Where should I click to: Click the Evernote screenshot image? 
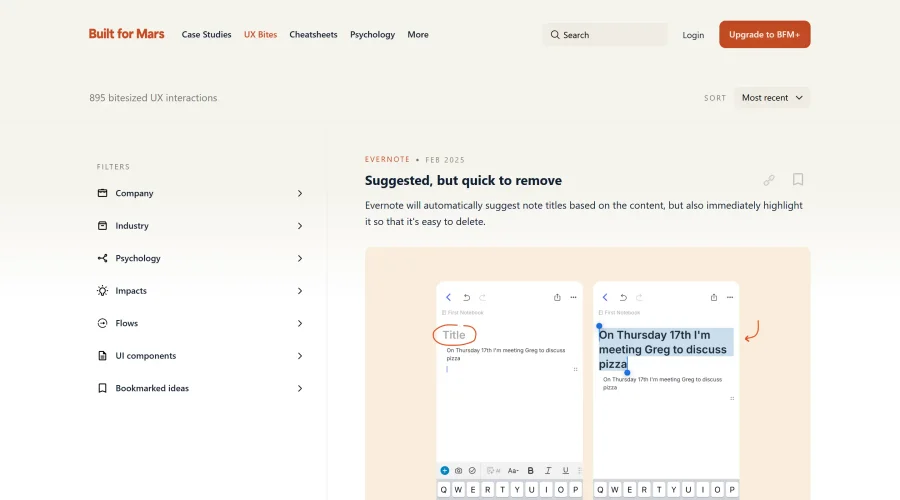[588, 373]
